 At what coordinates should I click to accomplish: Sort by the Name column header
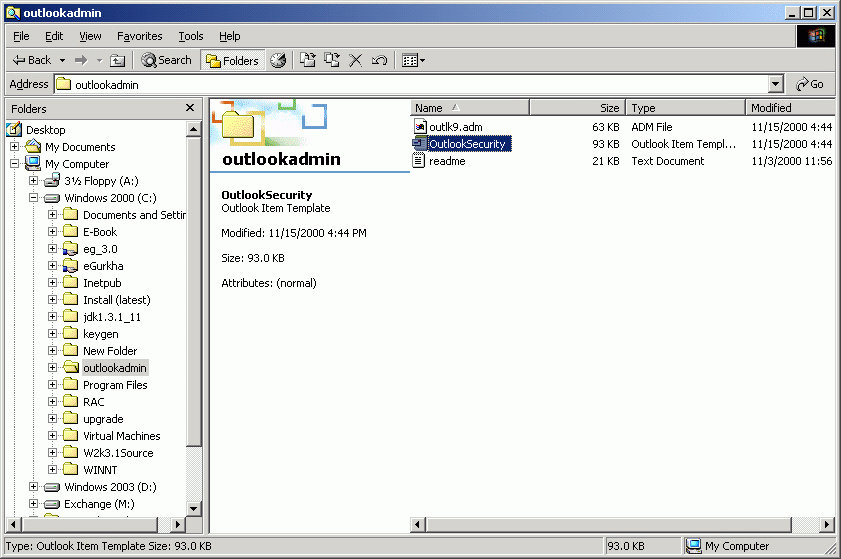(470, 108)
